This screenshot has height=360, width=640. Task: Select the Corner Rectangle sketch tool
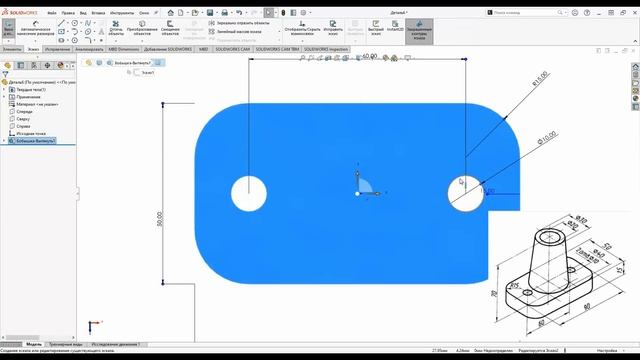[x=61, y=32]
